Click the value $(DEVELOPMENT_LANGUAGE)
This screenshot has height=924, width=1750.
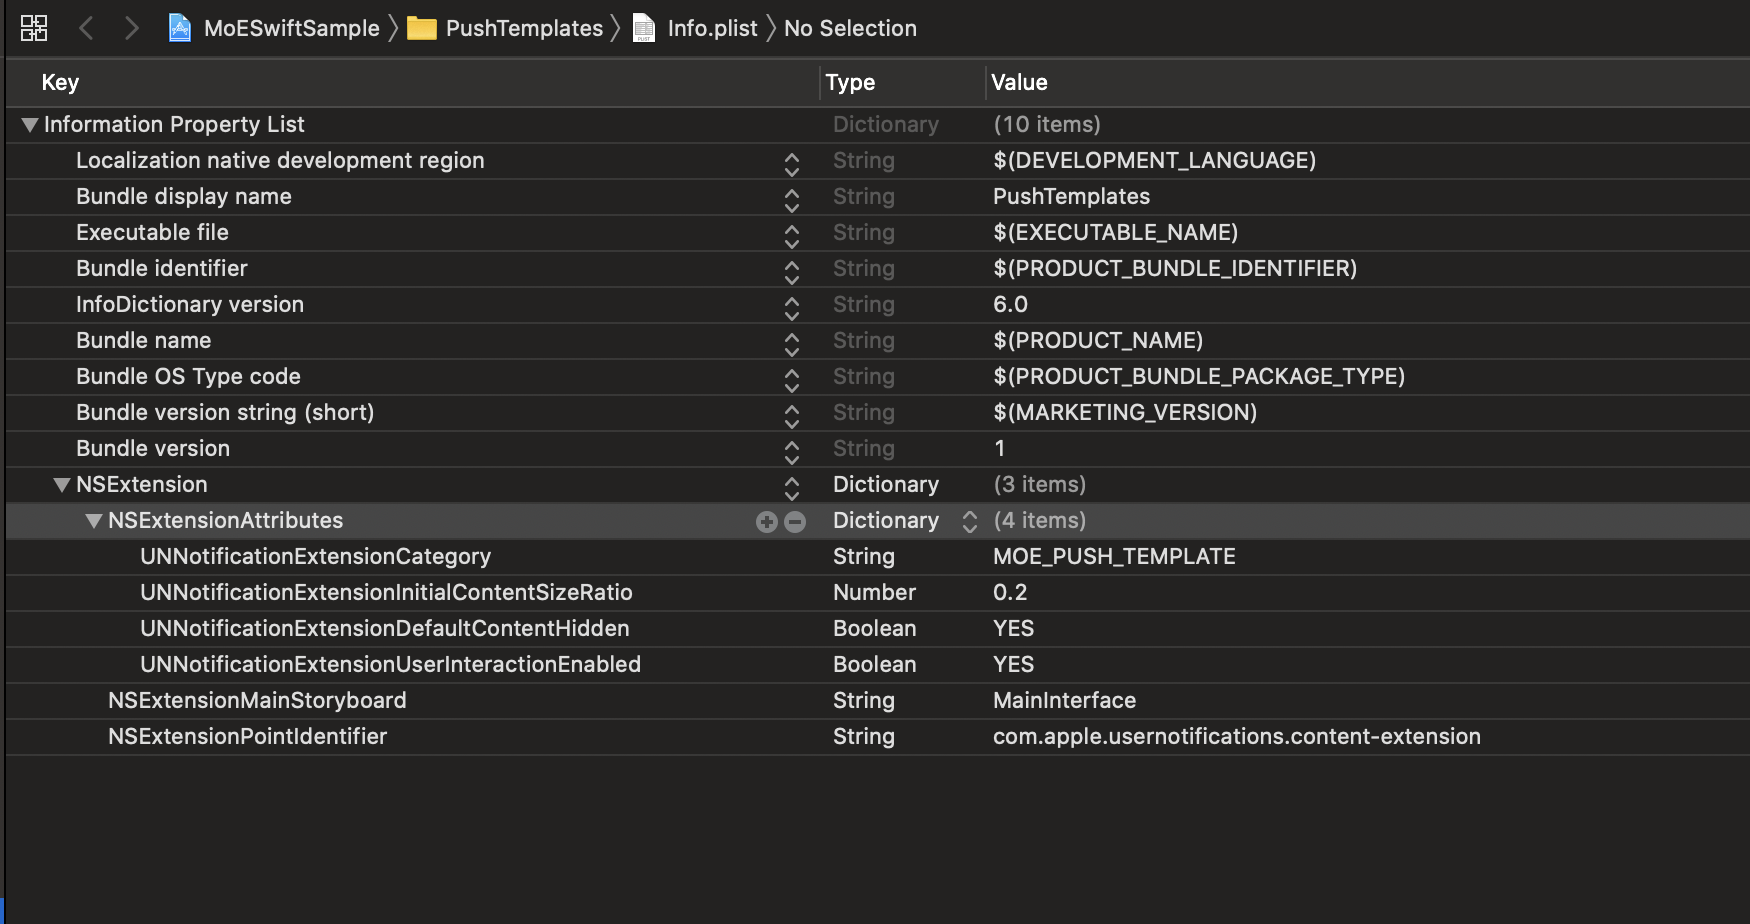1155,161
